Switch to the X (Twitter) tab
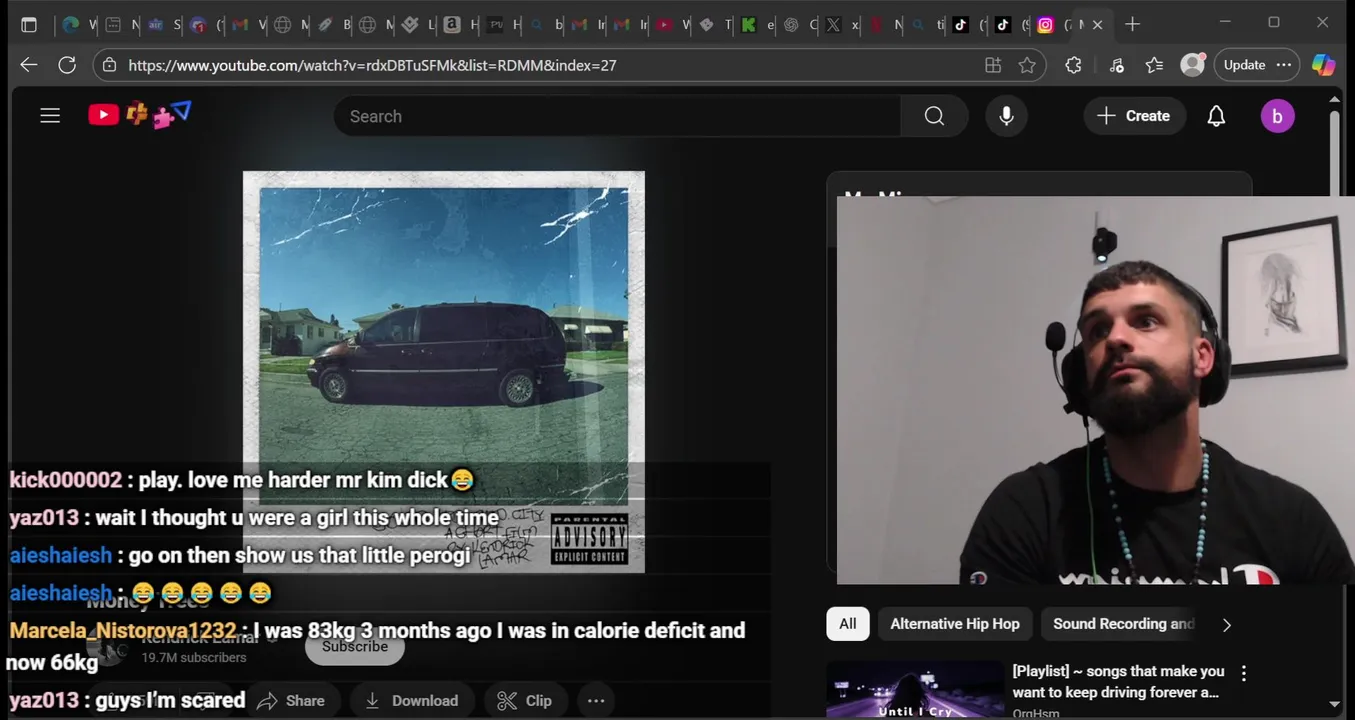This screenshot has height=720, width=1355. coord(833,25)
